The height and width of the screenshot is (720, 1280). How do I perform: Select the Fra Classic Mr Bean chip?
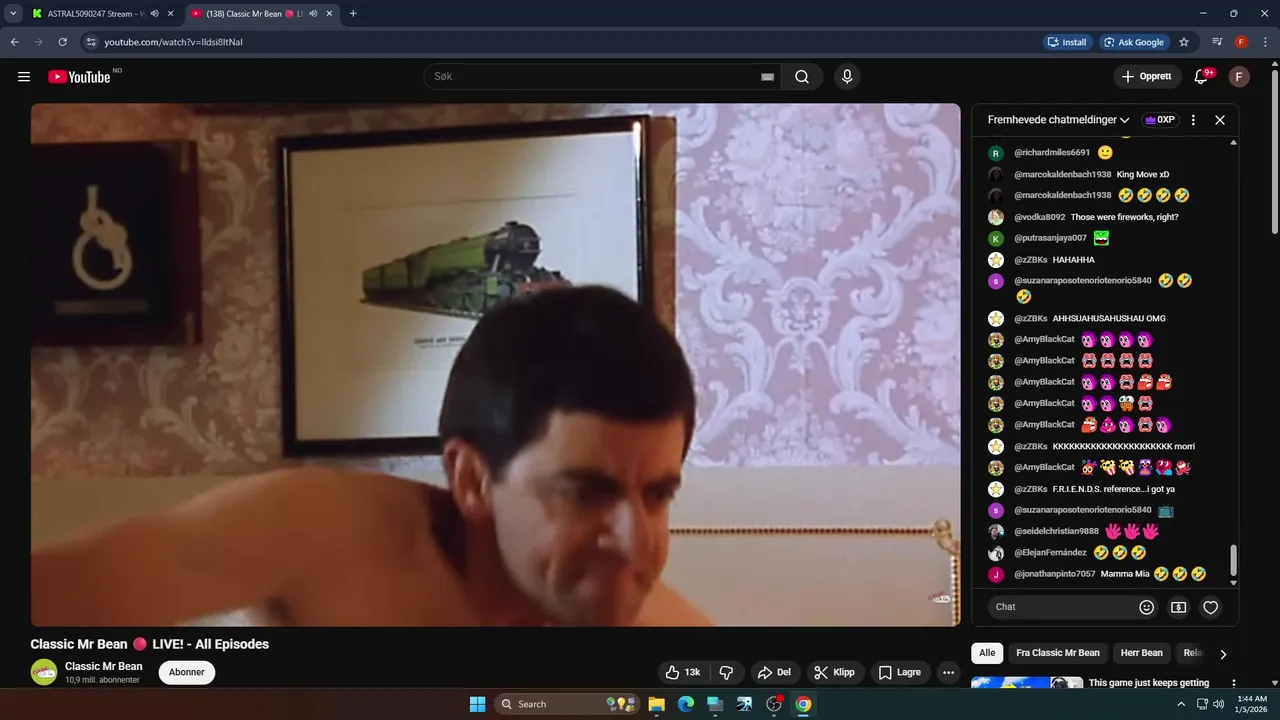[1058, 653]
